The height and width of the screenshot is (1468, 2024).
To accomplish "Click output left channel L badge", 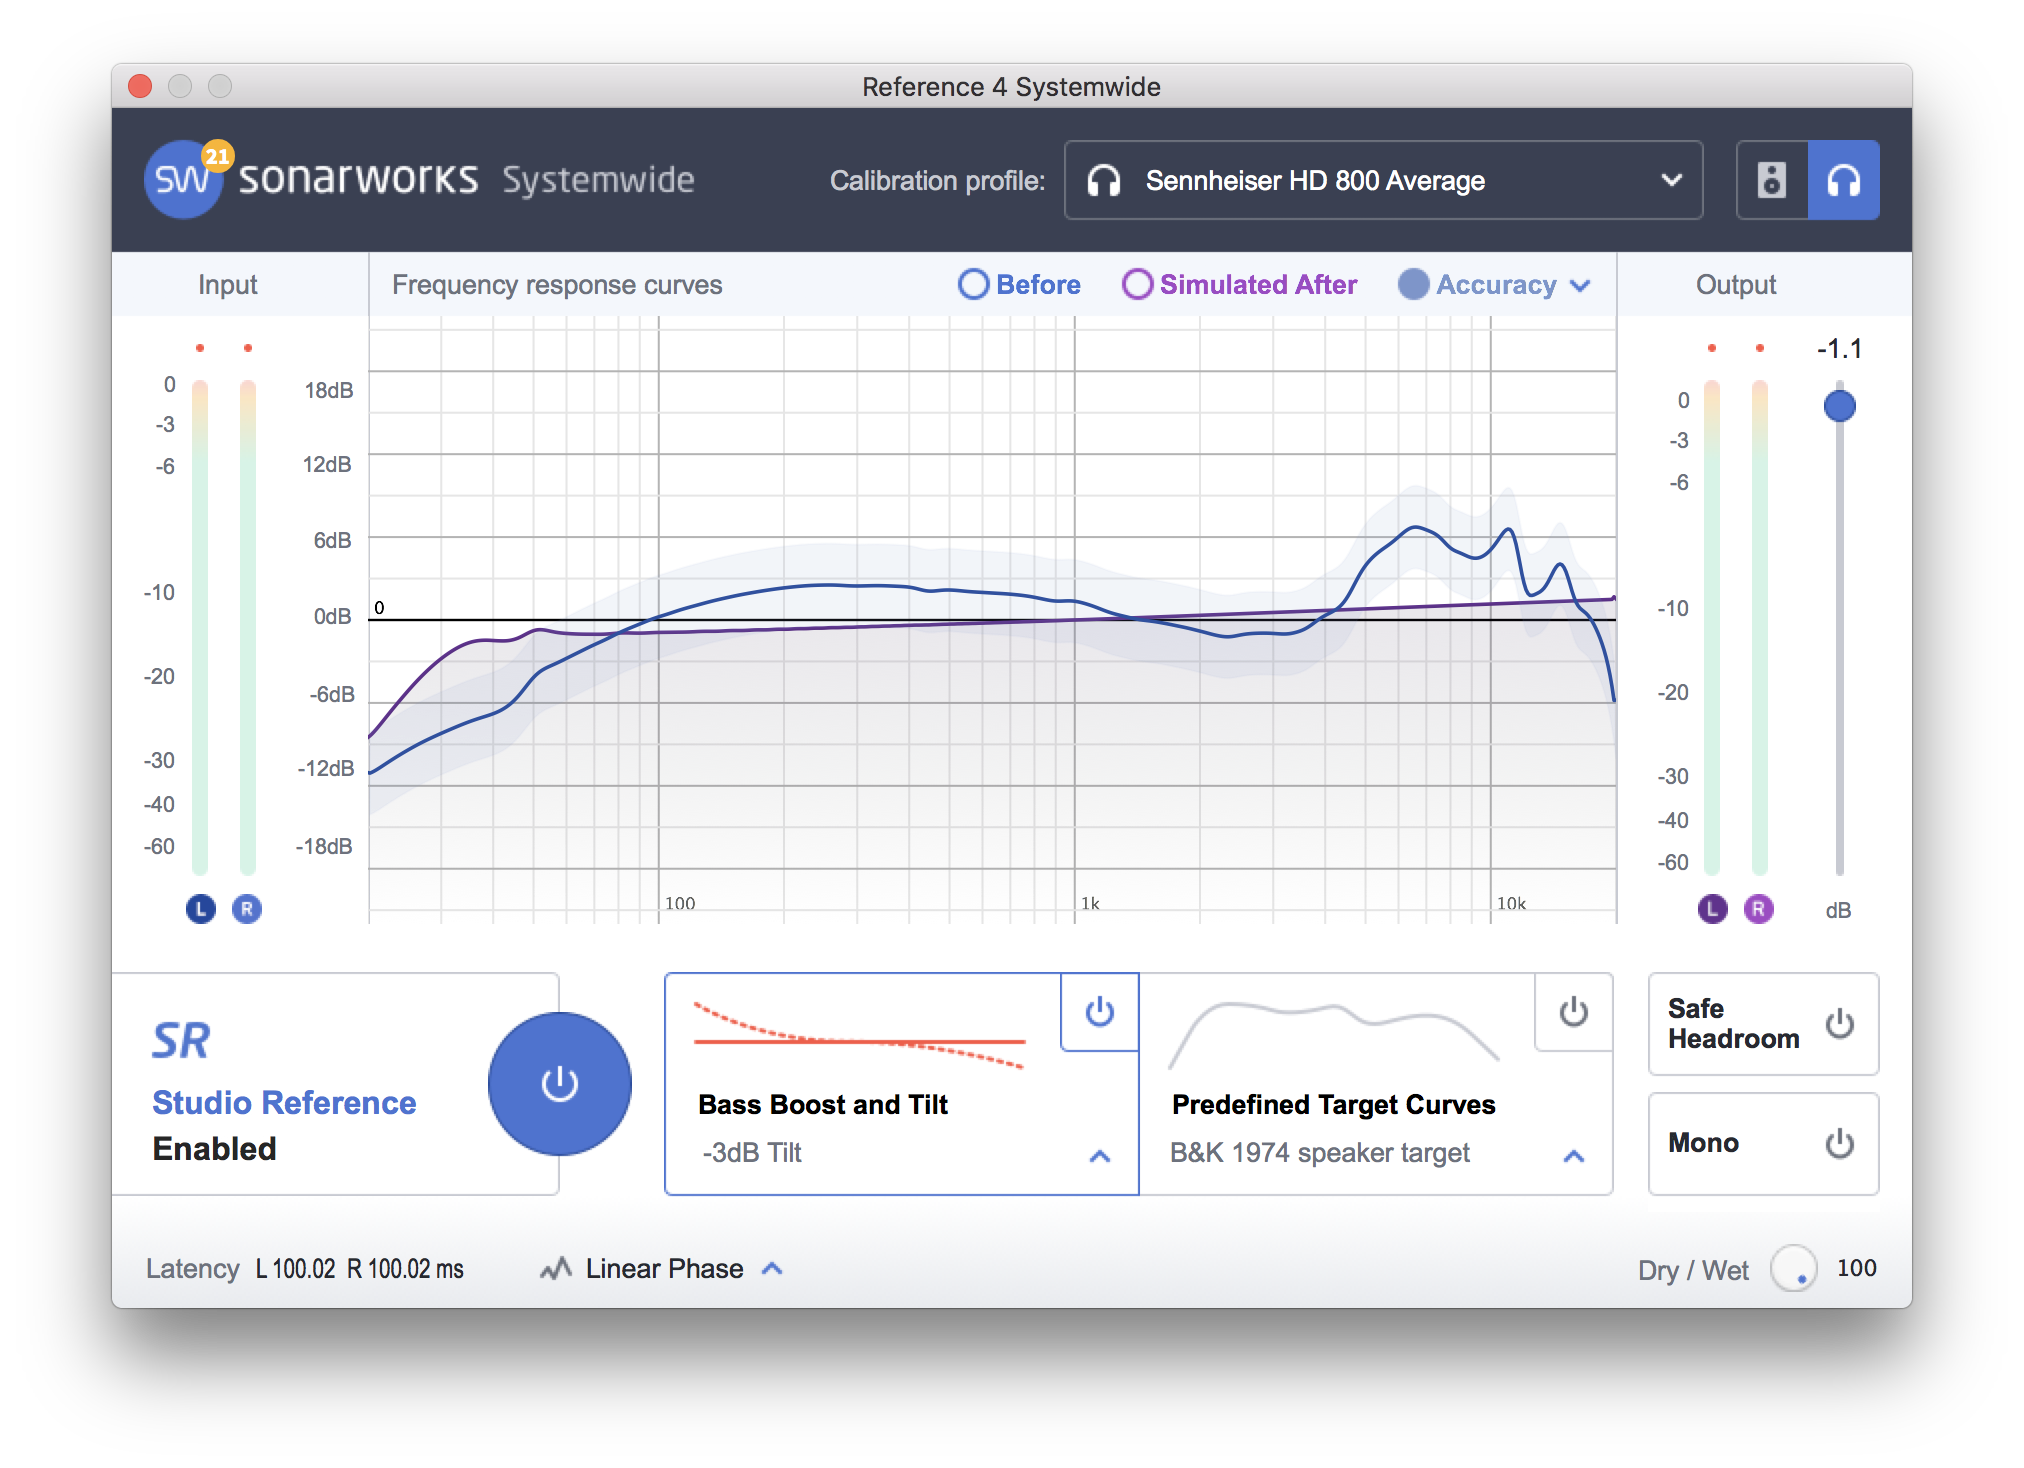I will click(1712, 908).
